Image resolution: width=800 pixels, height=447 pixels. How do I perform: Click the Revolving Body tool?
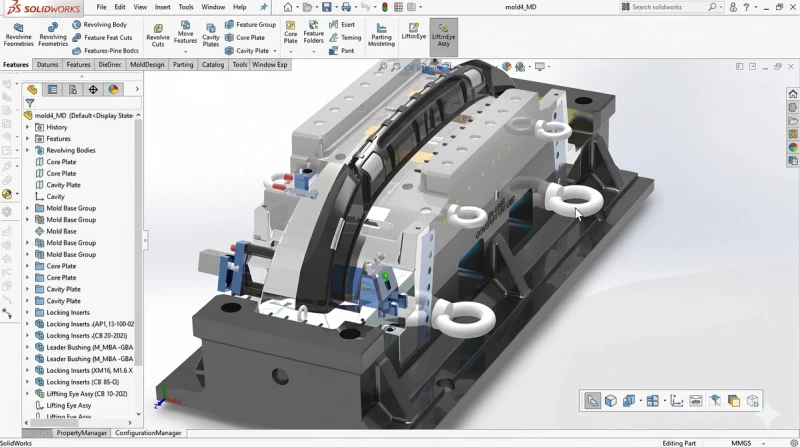(x=99, y=24)
